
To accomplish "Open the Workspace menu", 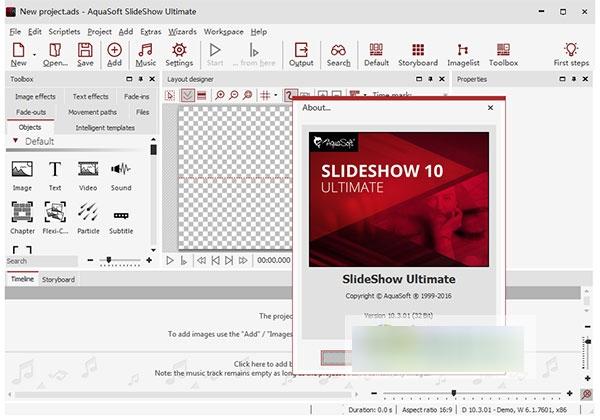I will point(223,32).
